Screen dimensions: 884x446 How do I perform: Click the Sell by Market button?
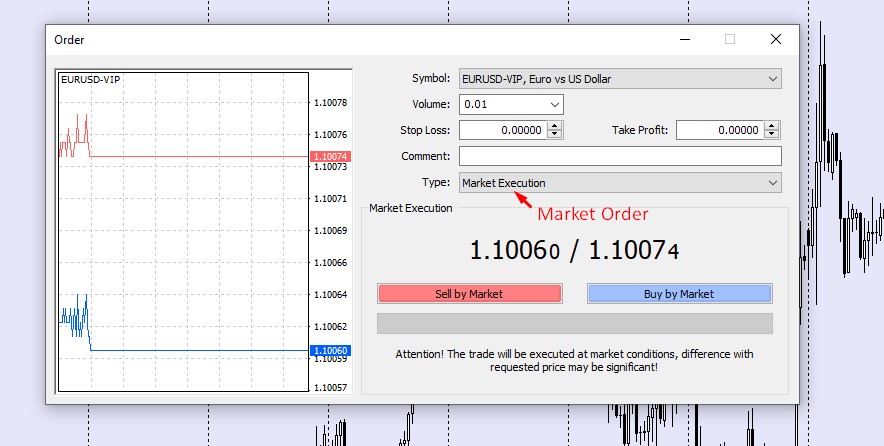pyautogui.click(x=469, y=294)
